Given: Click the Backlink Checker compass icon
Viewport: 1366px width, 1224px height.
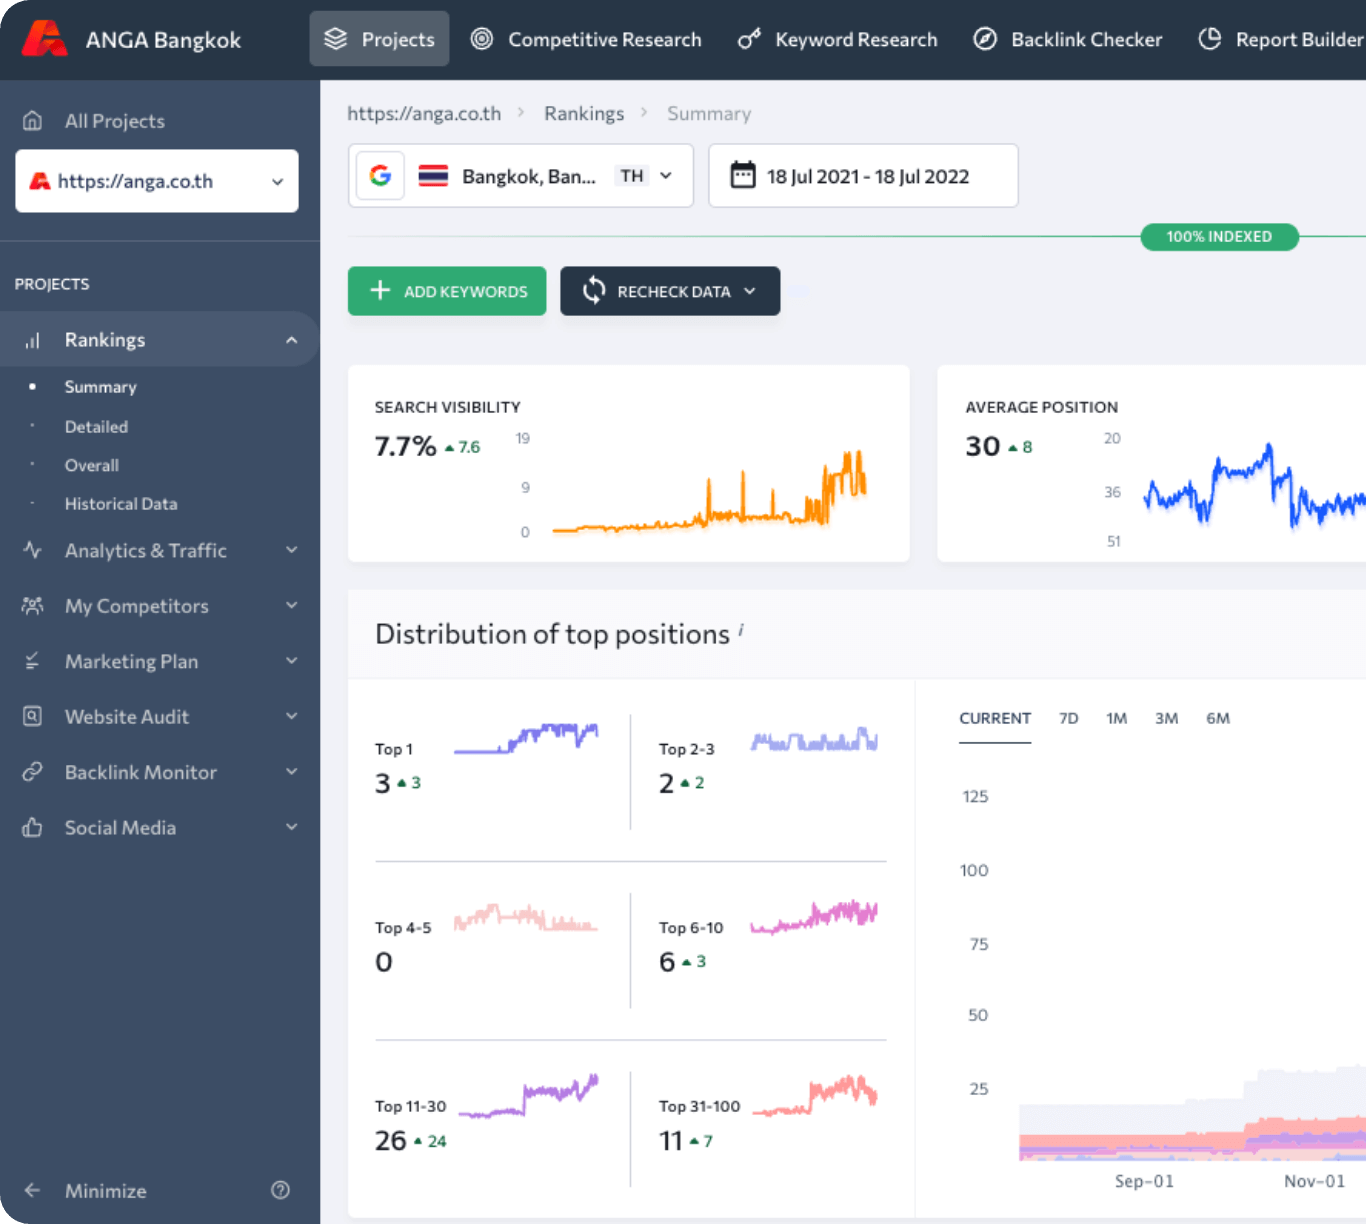Looking at the screenshot, I should 985,39.
